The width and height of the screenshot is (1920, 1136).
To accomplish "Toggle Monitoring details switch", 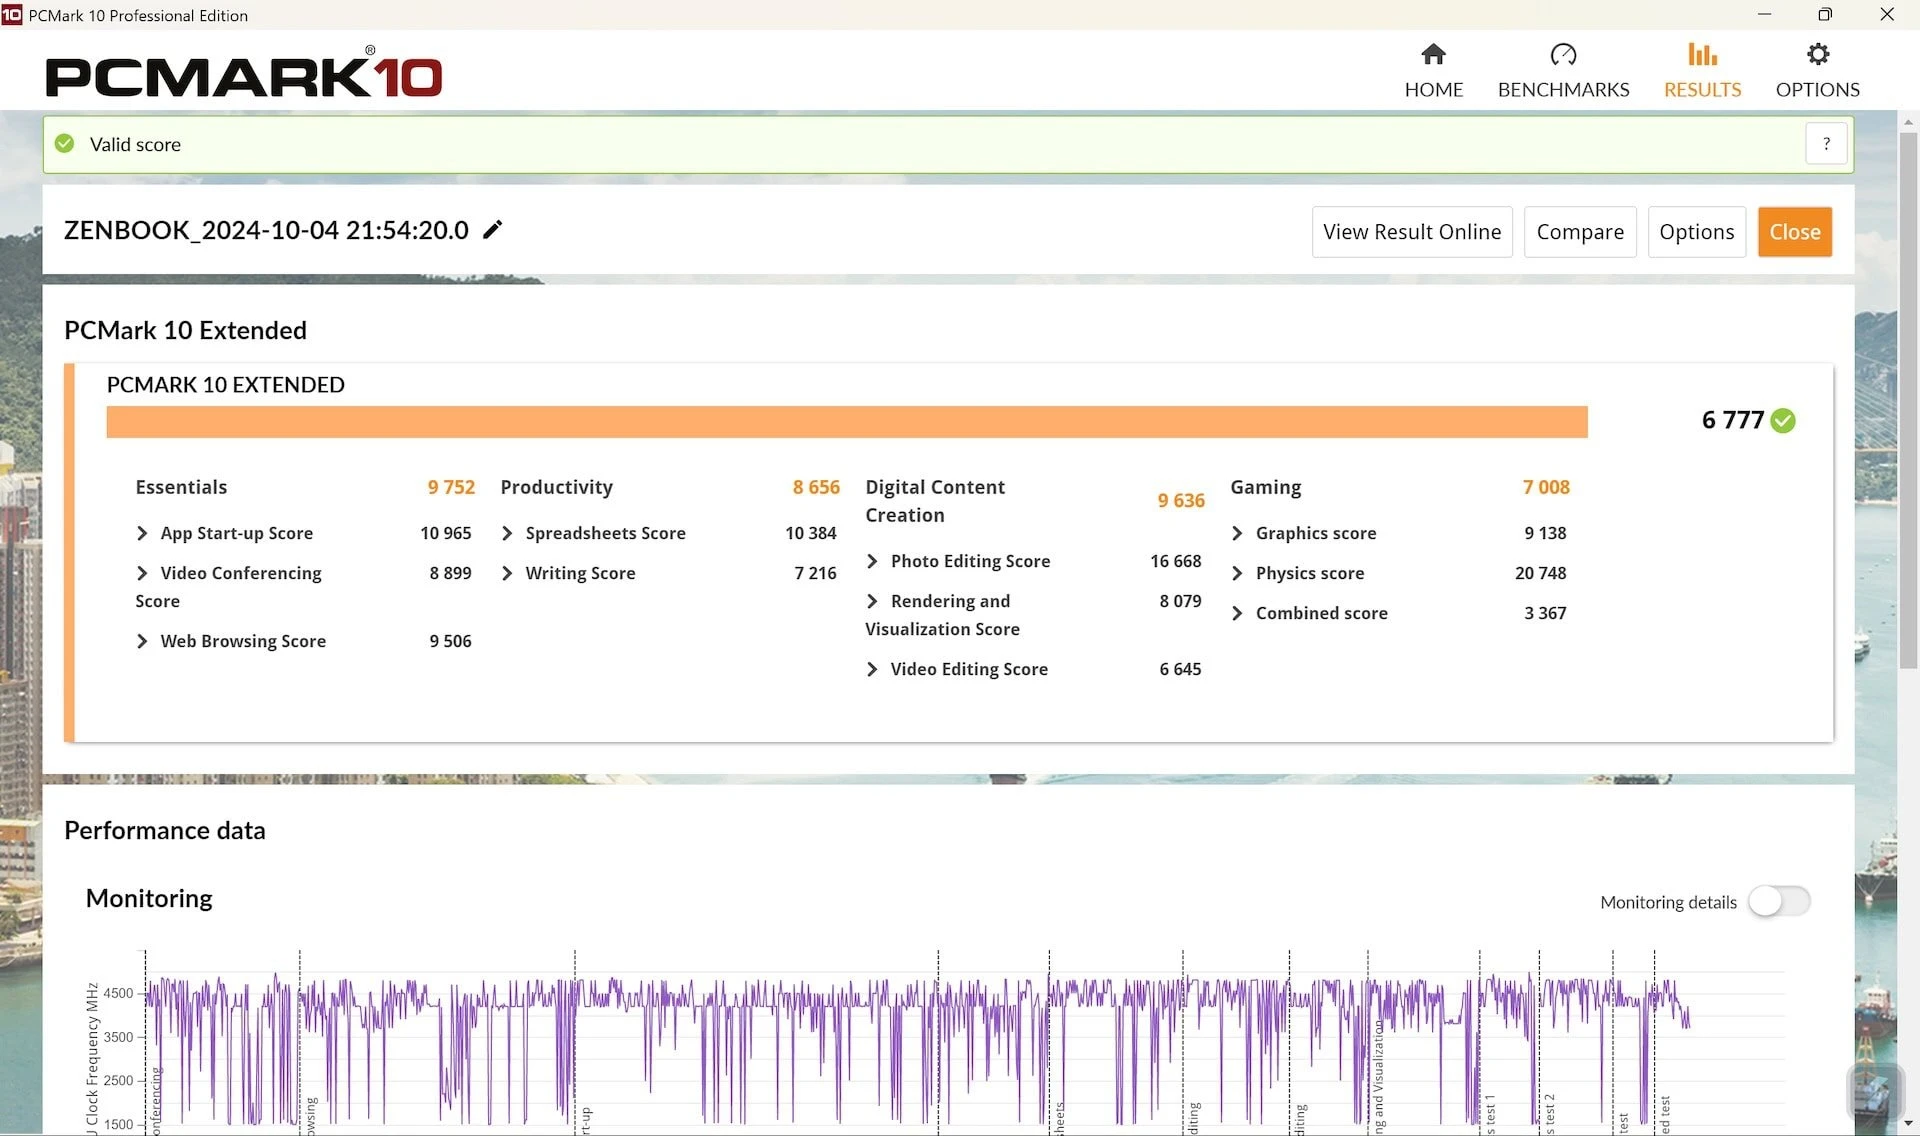I will [x=1780, y=901].
